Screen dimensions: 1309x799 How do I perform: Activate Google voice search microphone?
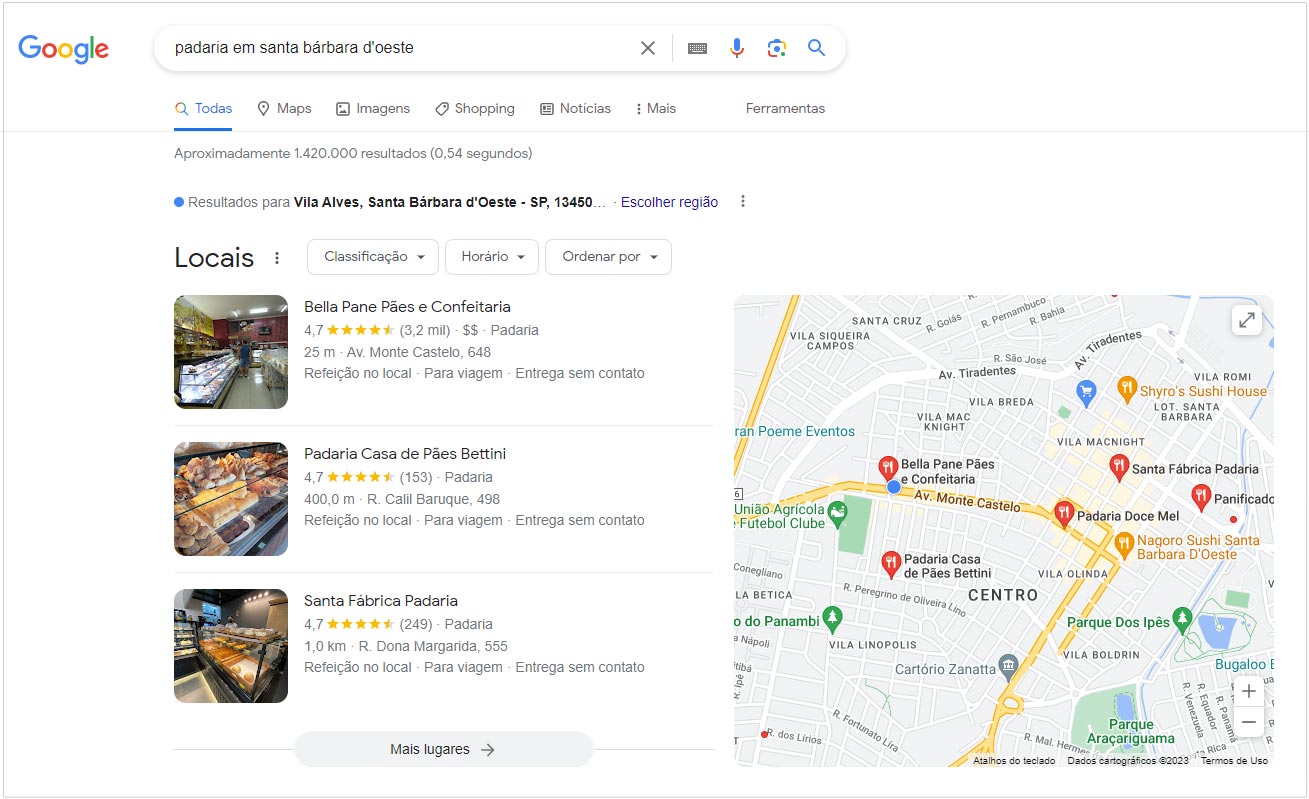tap(737, 47)
